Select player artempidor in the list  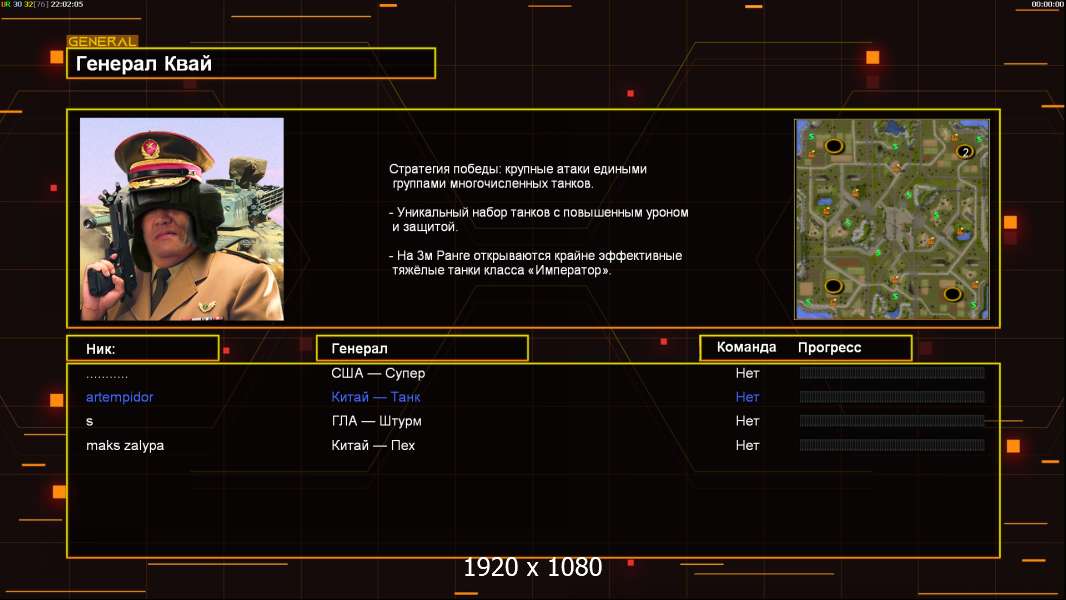[x=119, y=397]
